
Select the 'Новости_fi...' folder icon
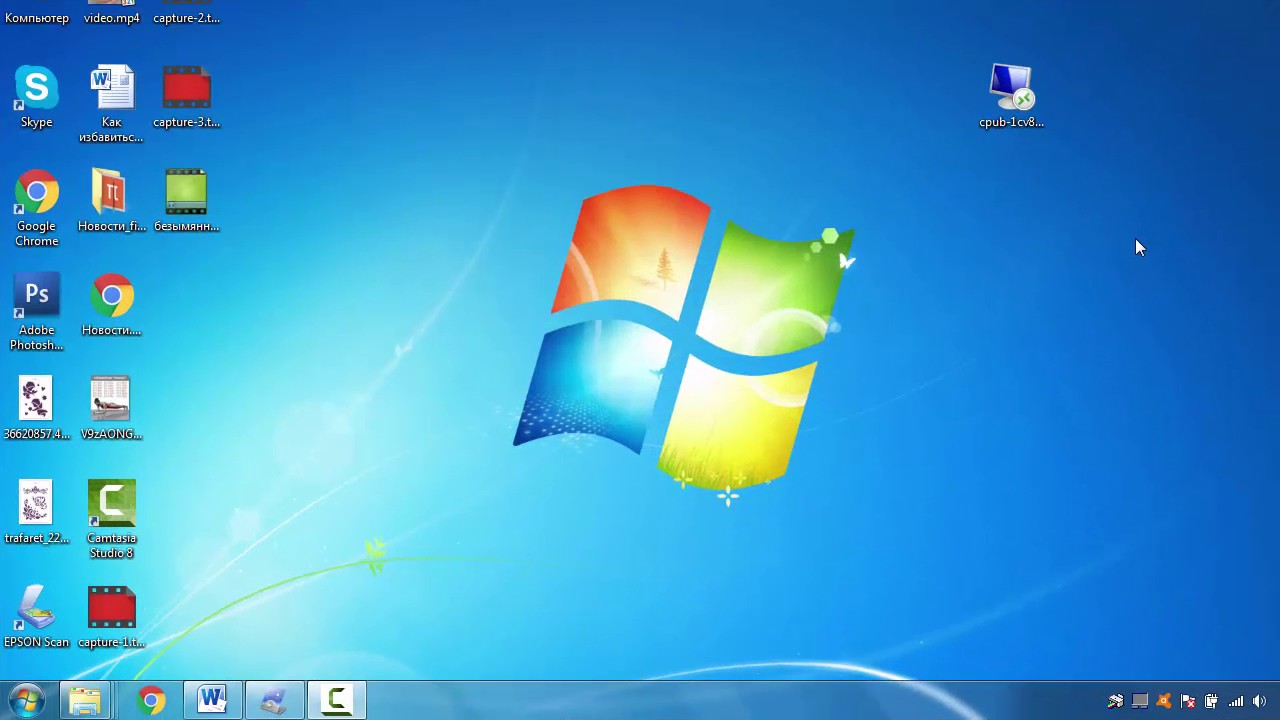click(x=111, y=201)
